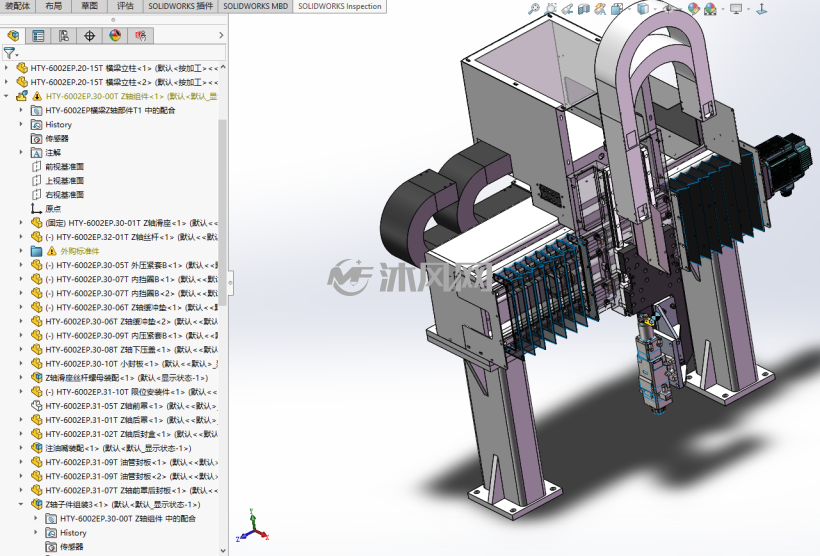
Task: Open the PropertyManager tab
Action: tap(38, 36)
